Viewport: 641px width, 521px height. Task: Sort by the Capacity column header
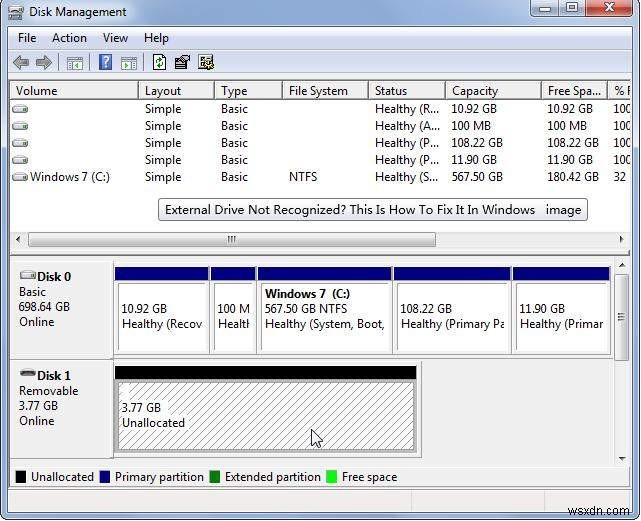(x=493, y=91)
